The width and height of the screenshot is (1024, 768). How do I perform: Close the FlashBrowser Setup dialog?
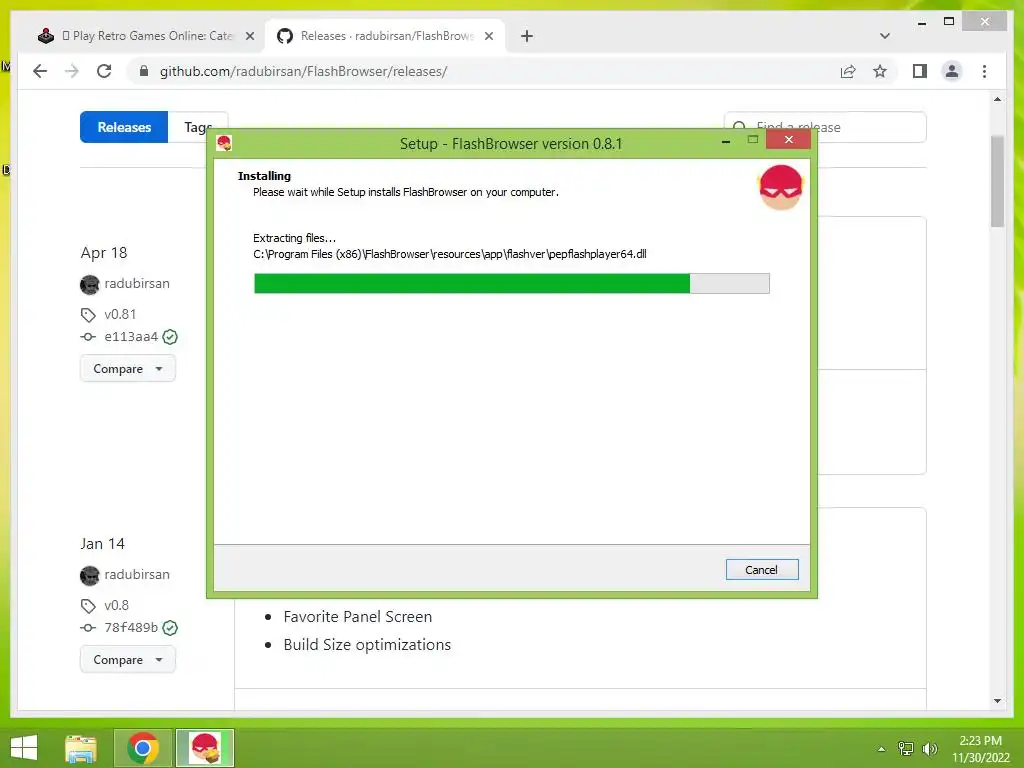click(788, 140)
